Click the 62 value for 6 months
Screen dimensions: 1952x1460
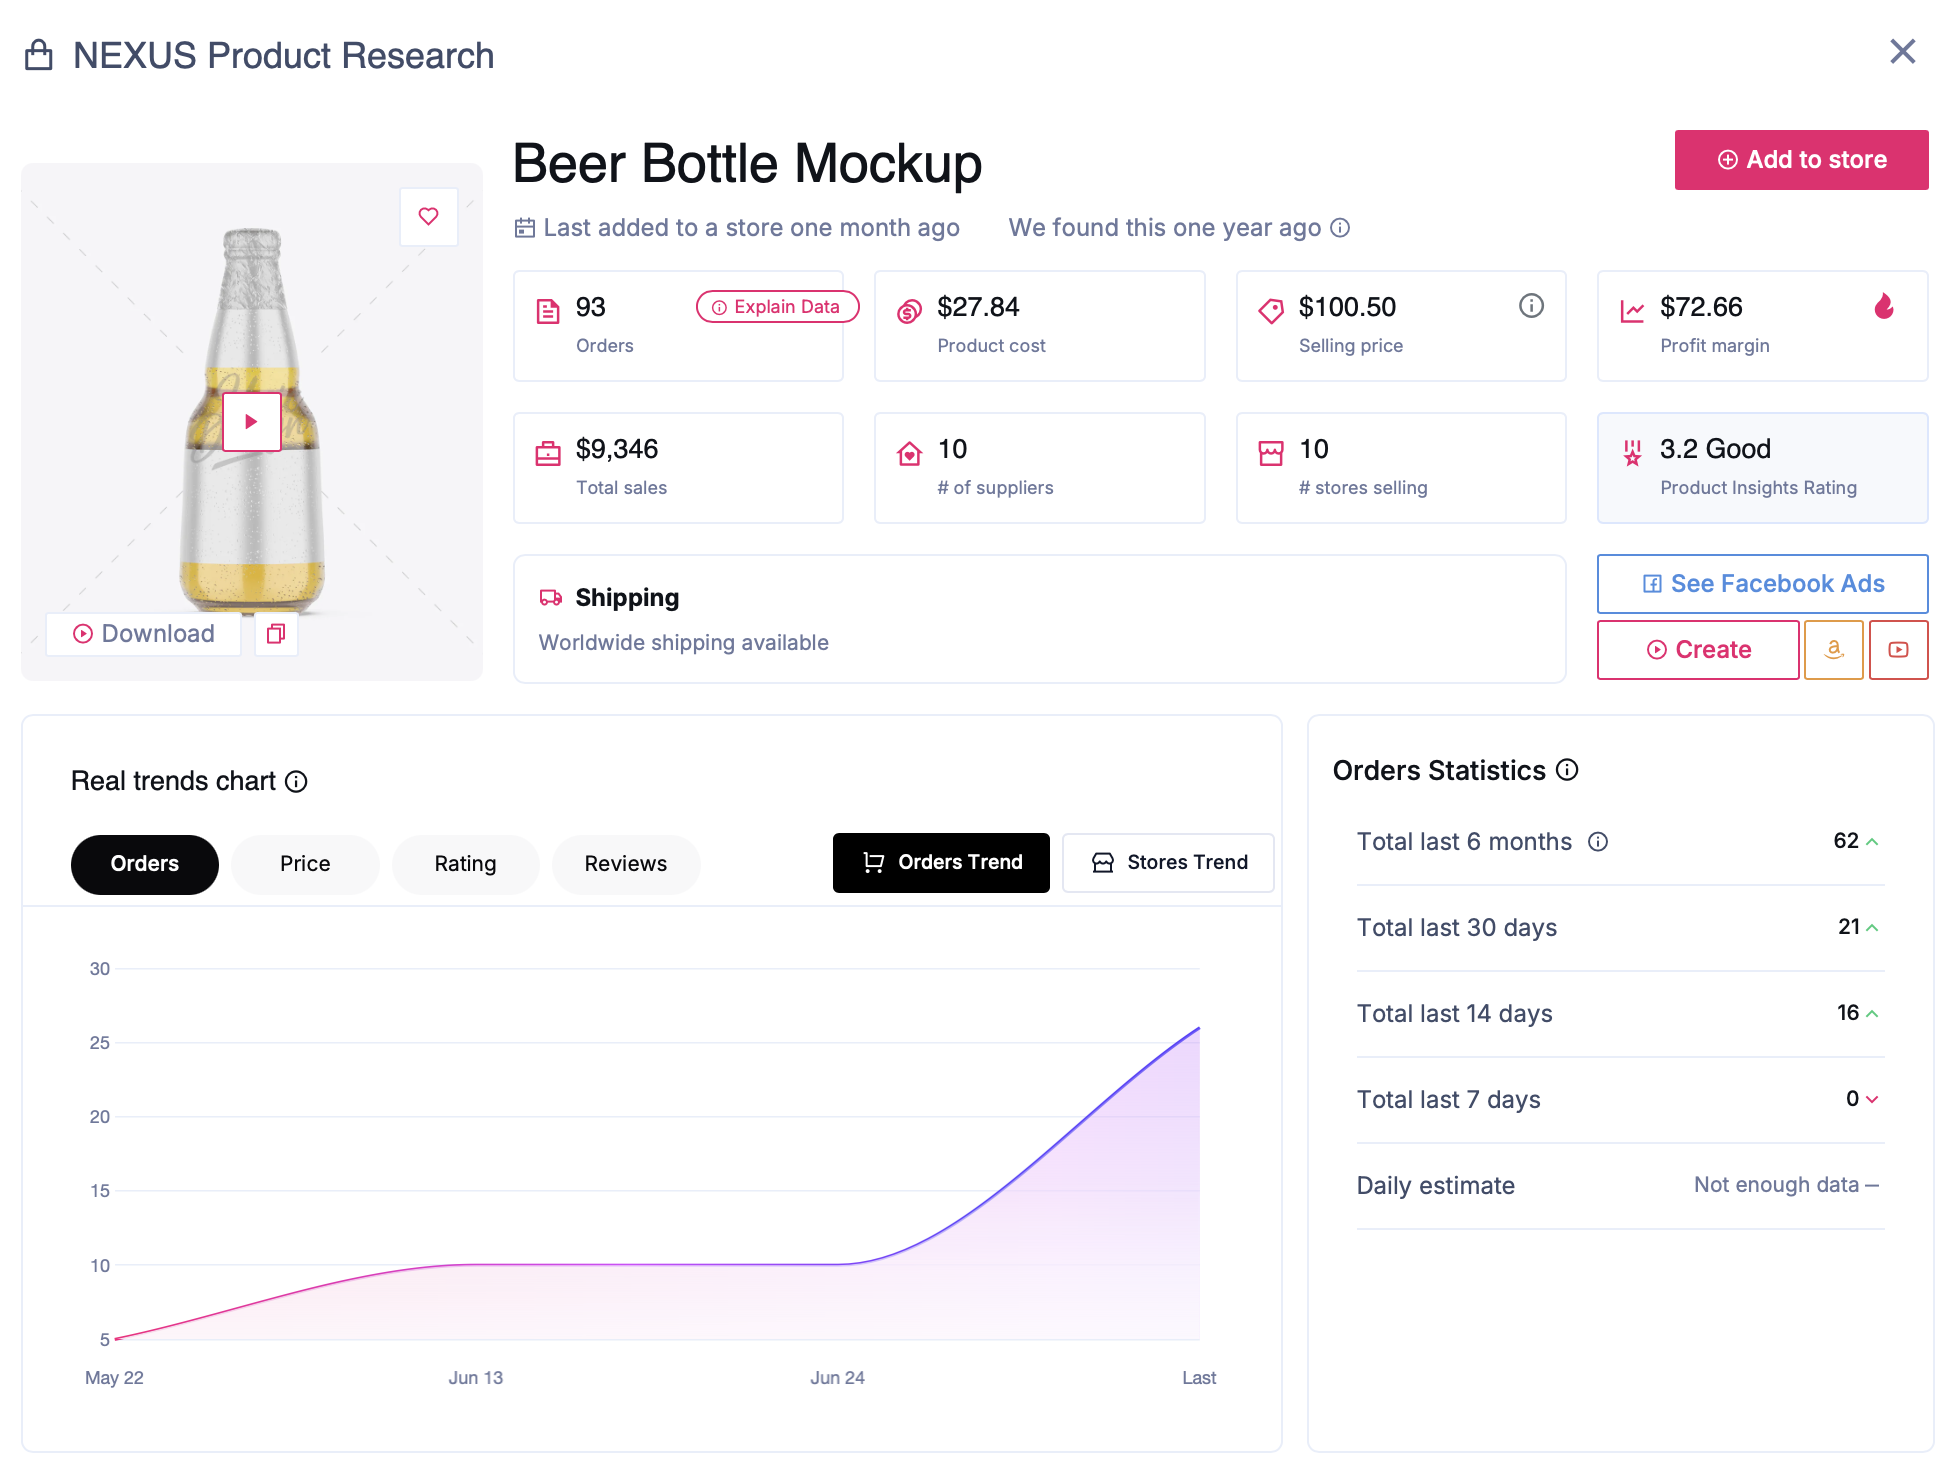coord(1846,841)
